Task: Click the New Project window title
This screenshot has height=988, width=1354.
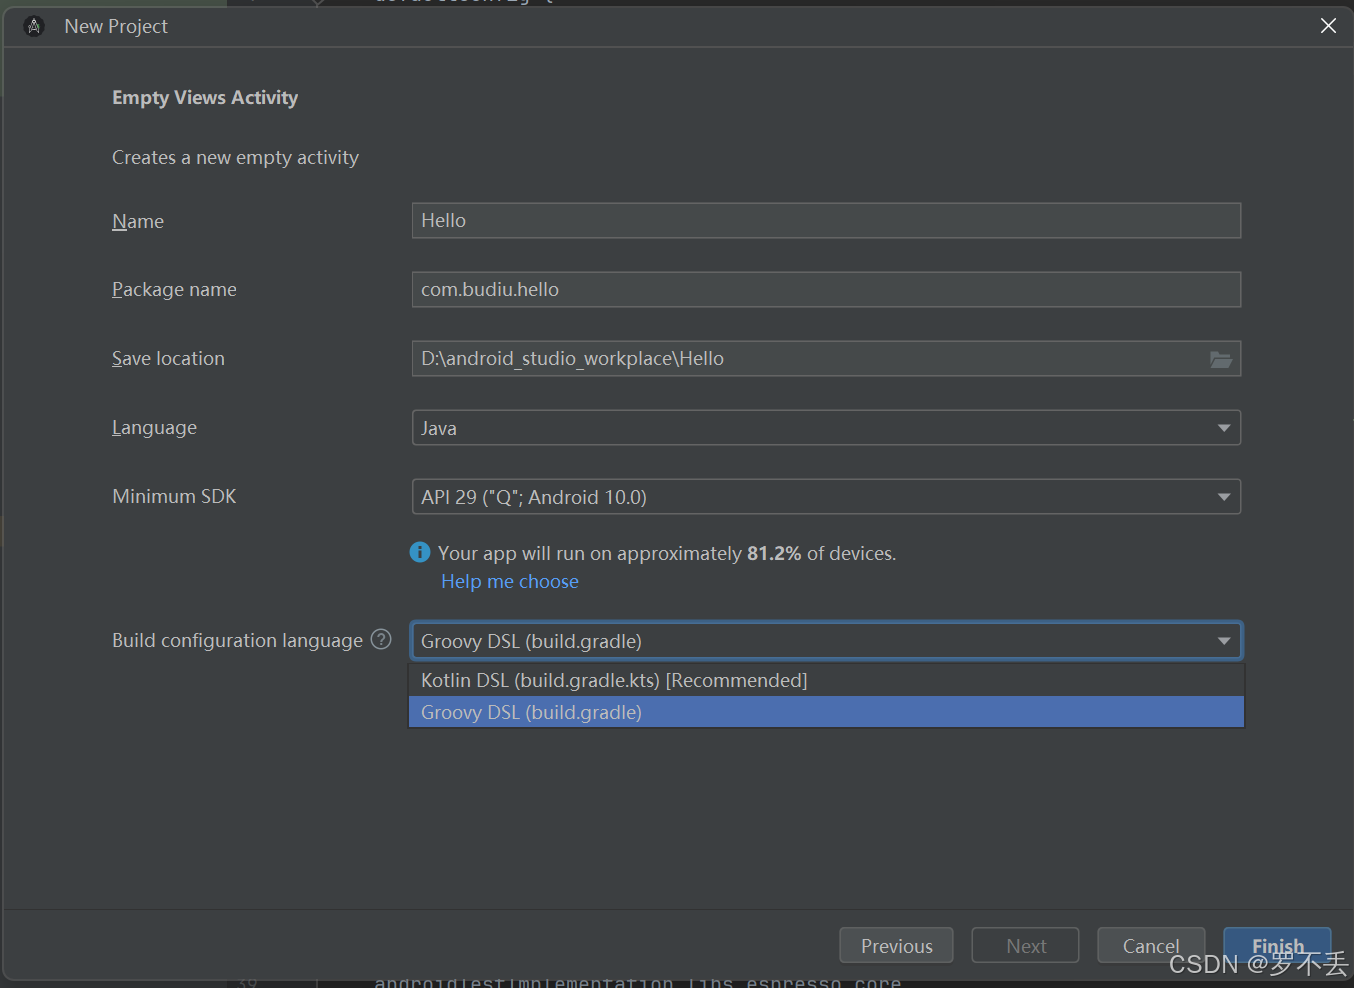Action: pyautogui.click(x=116, y=27)
